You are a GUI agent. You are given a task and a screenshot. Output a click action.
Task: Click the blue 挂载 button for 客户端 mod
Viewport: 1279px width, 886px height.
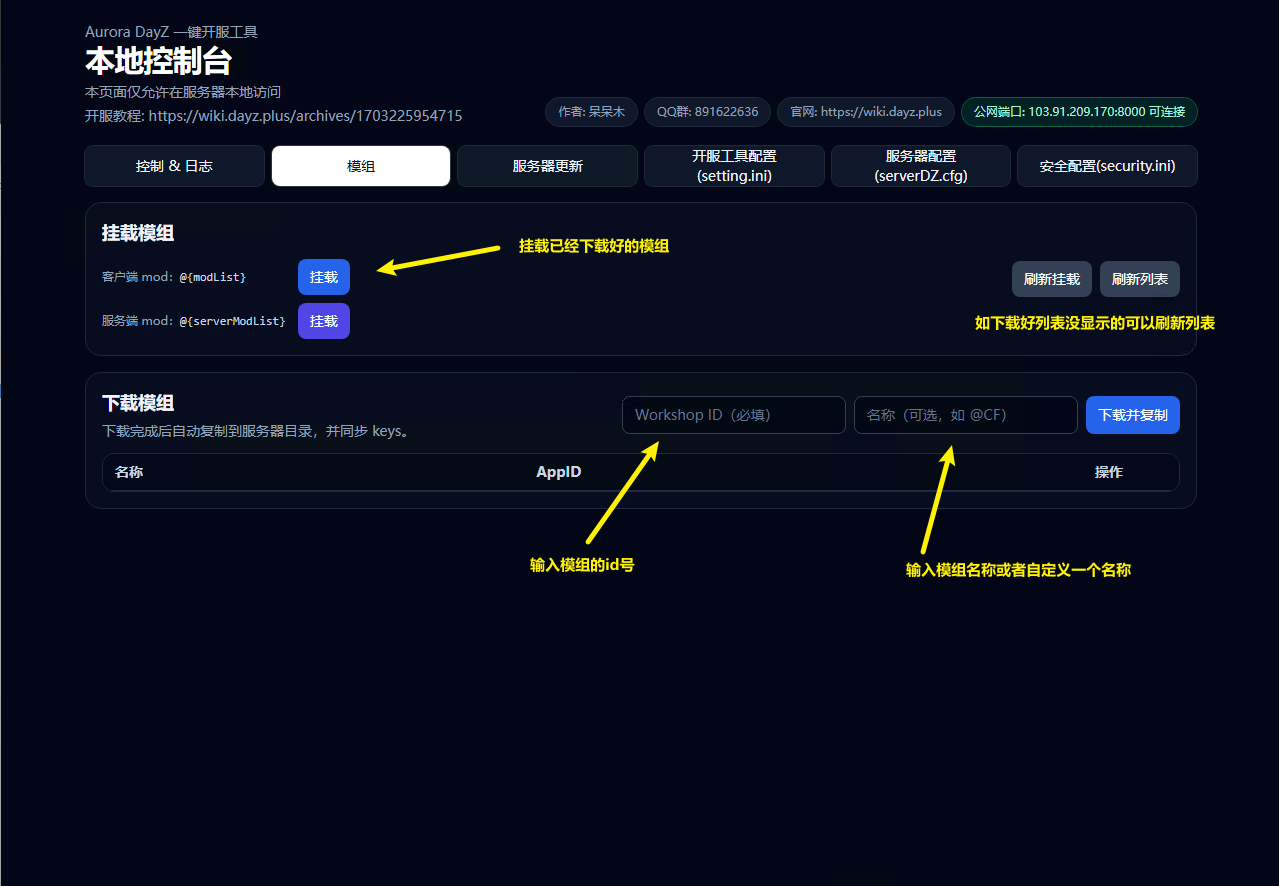pyautogui.click(x=323, y=277)
